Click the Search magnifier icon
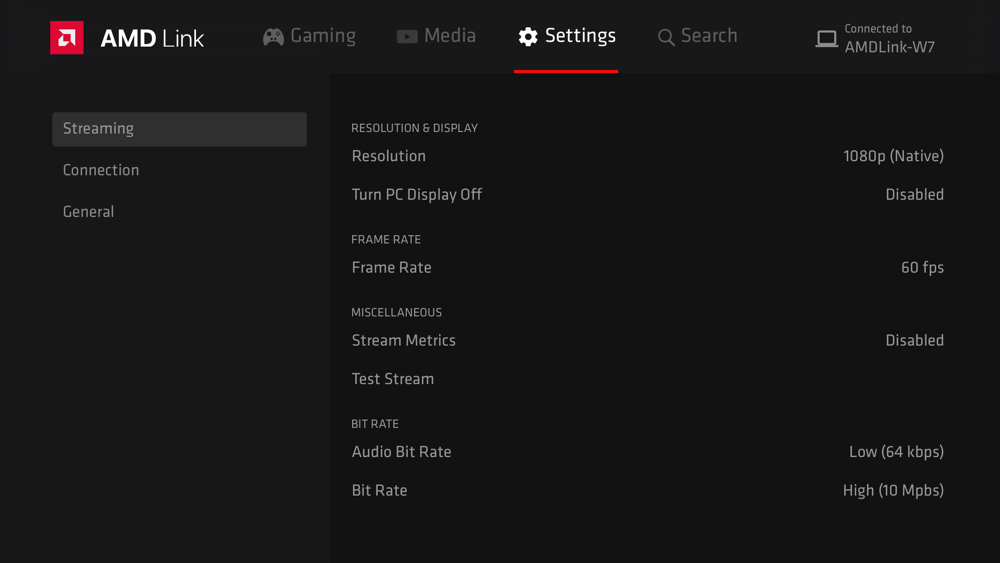1000x563 pixels. pyautogui.click(x=666, y=38)
